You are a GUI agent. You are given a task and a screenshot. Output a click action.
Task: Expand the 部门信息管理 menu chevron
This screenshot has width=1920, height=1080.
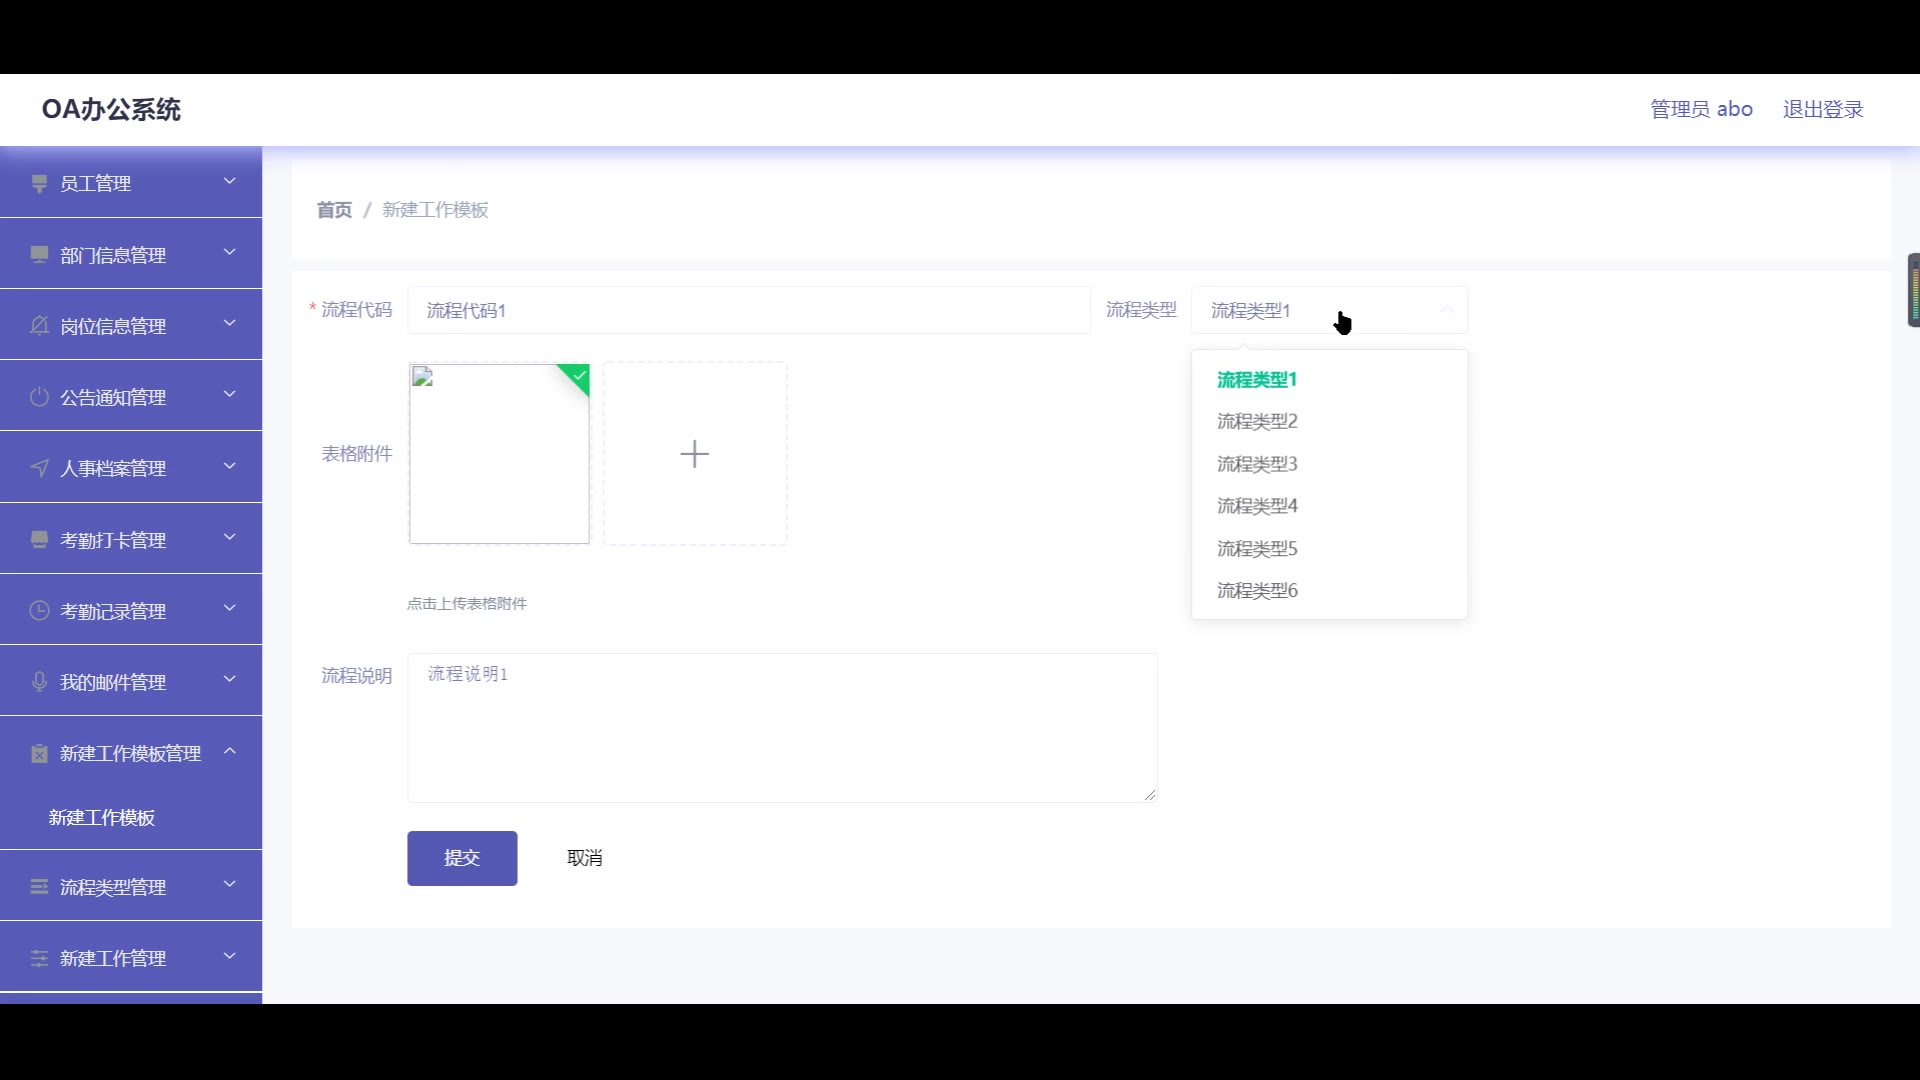coord(229,252)
